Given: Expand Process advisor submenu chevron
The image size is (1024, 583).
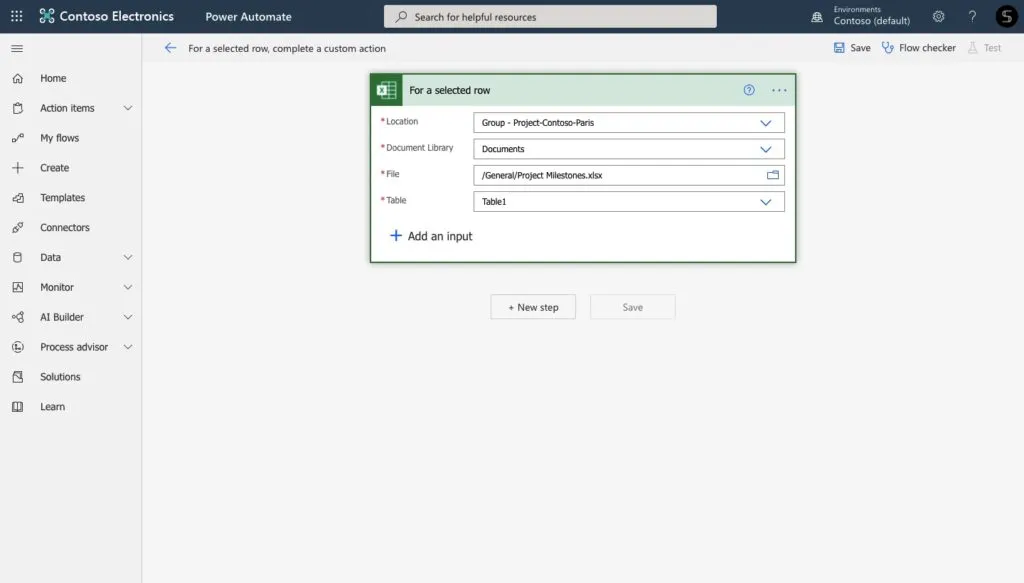Looking at the screenshot, I should tap(128, 347).
